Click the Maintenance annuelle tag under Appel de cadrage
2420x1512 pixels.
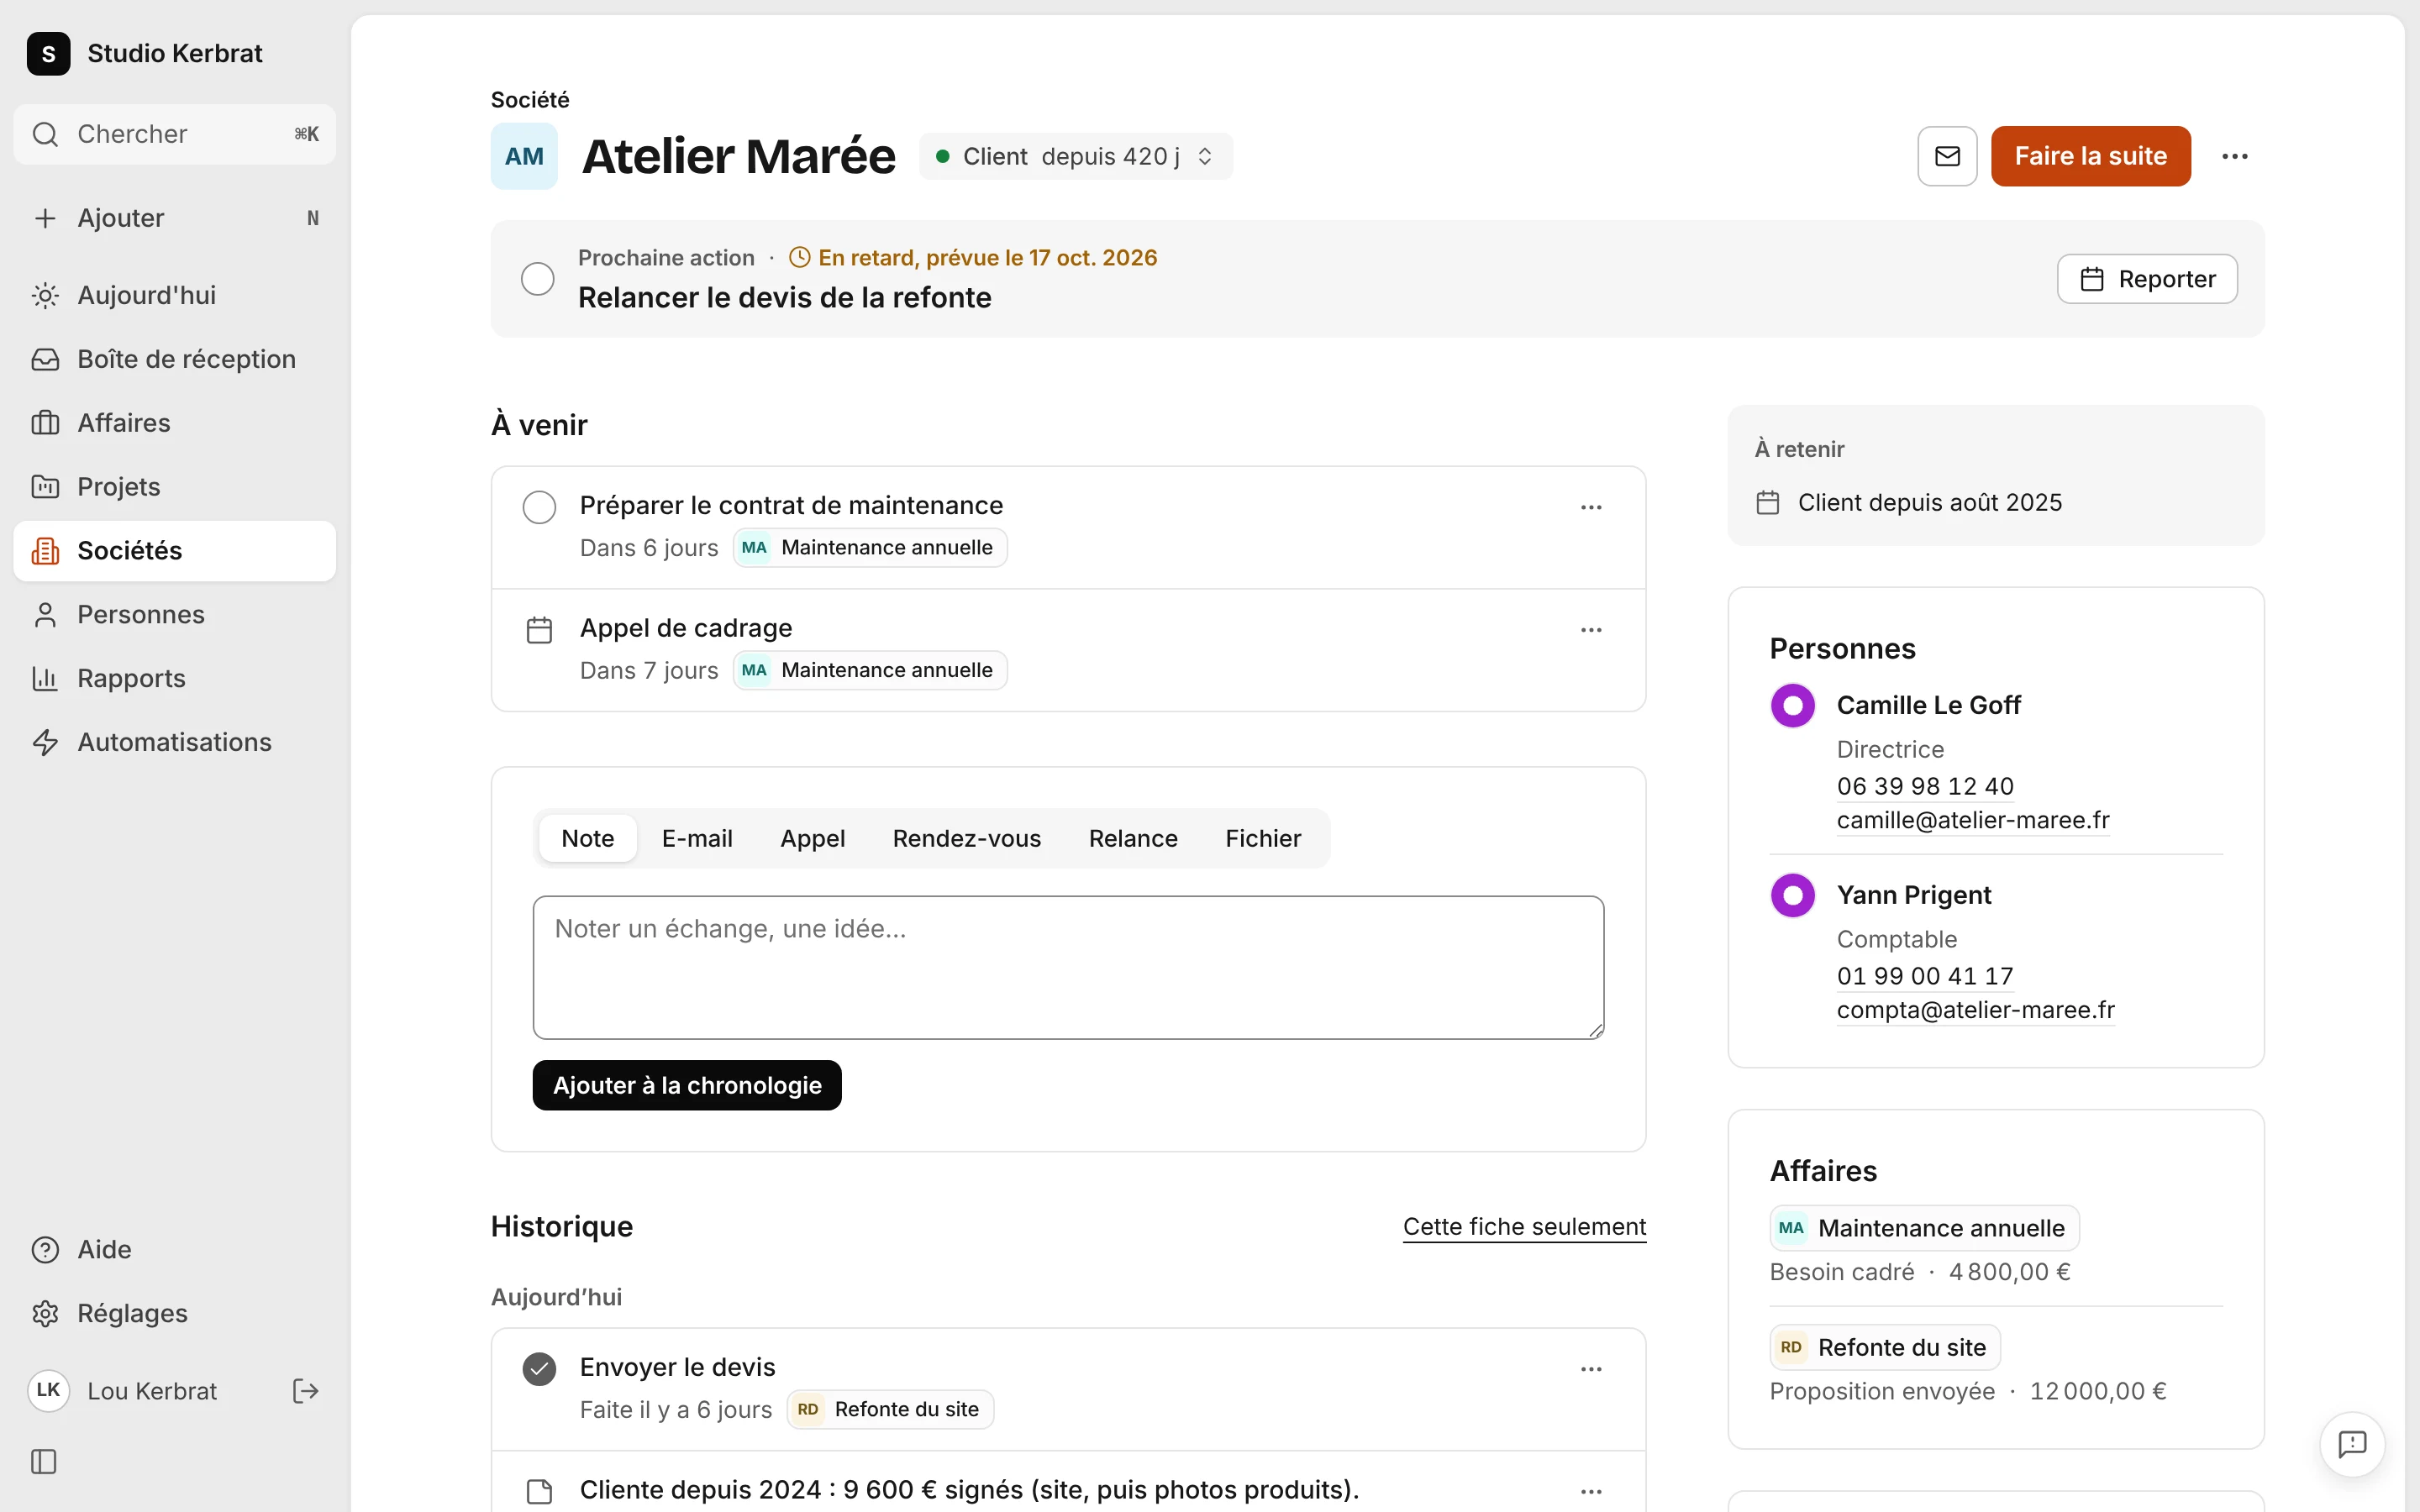(x=869, y=670)
